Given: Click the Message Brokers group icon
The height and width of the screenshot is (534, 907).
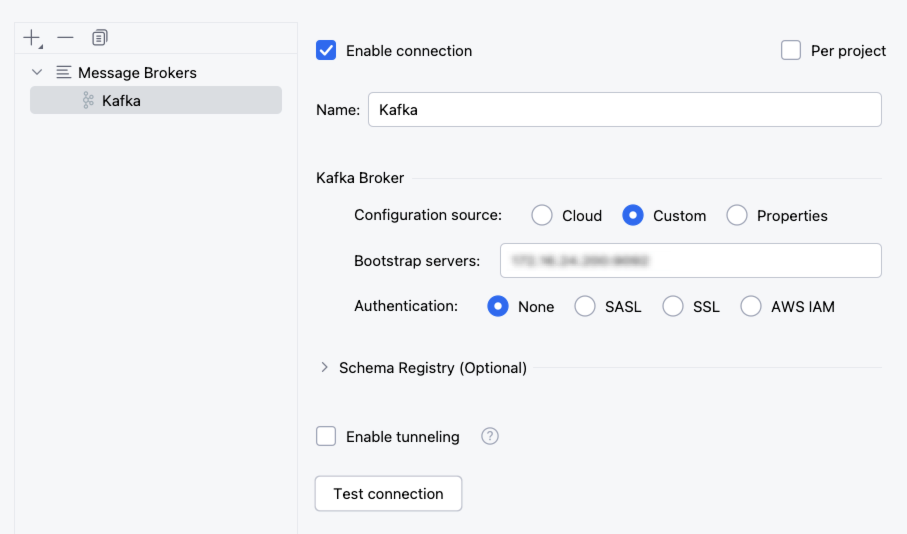Looking at the screenshot, I should tap(64, 73).
